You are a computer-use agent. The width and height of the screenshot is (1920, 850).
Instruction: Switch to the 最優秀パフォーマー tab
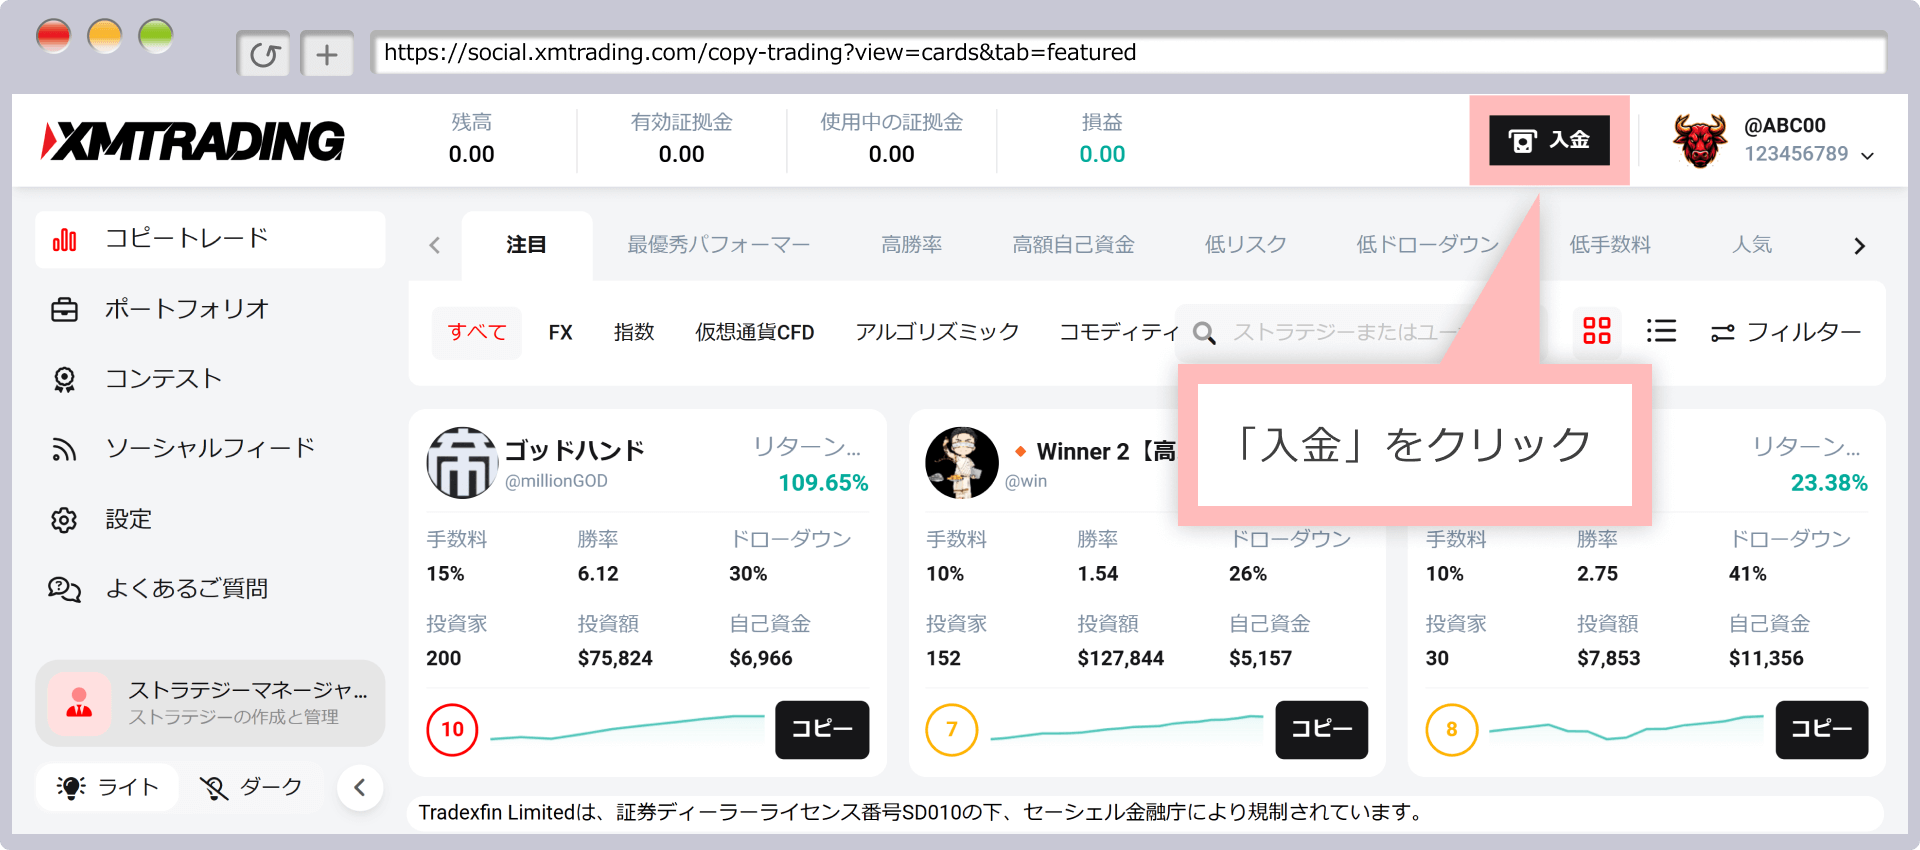[718, 245]
